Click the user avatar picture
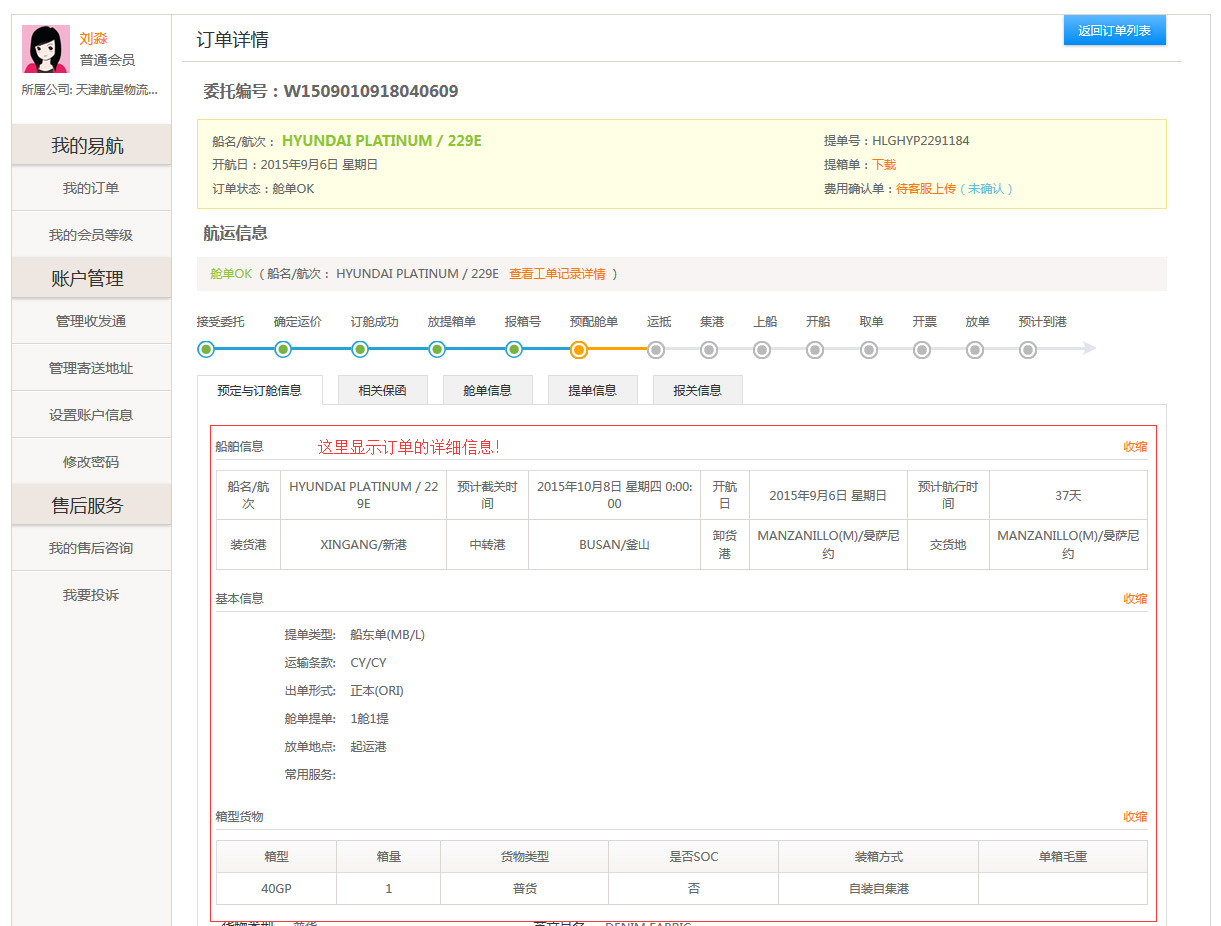Viewport: 1221px width, 926px height. click(46, 49)
